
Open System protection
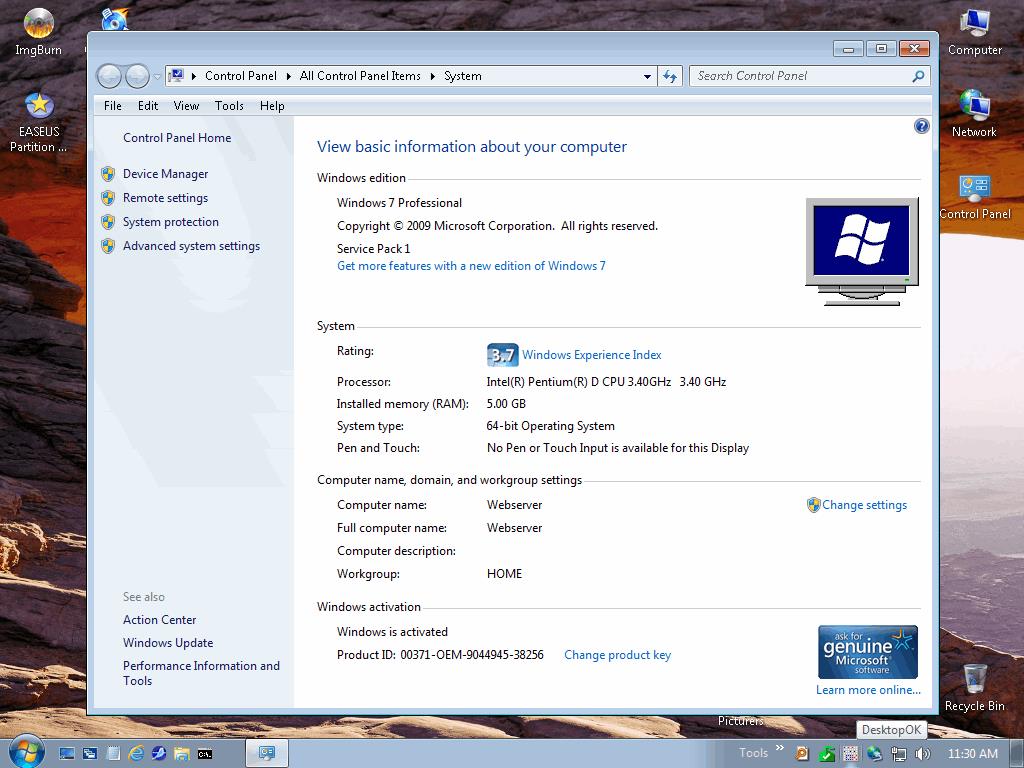170,222
